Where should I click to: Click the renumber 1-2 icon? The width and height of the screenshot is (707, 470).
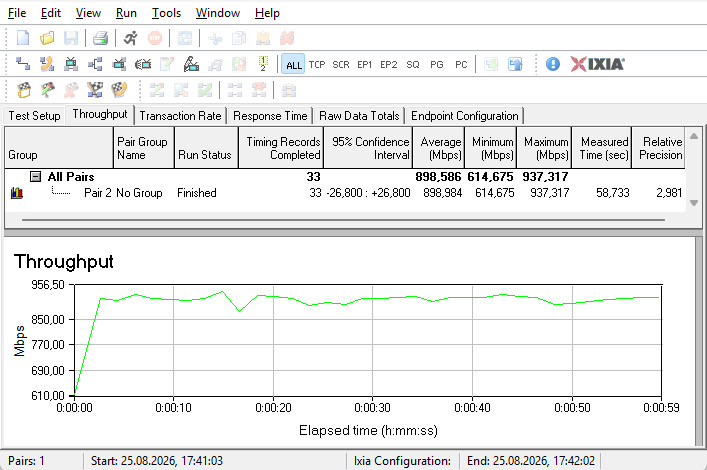coord(263,64)
